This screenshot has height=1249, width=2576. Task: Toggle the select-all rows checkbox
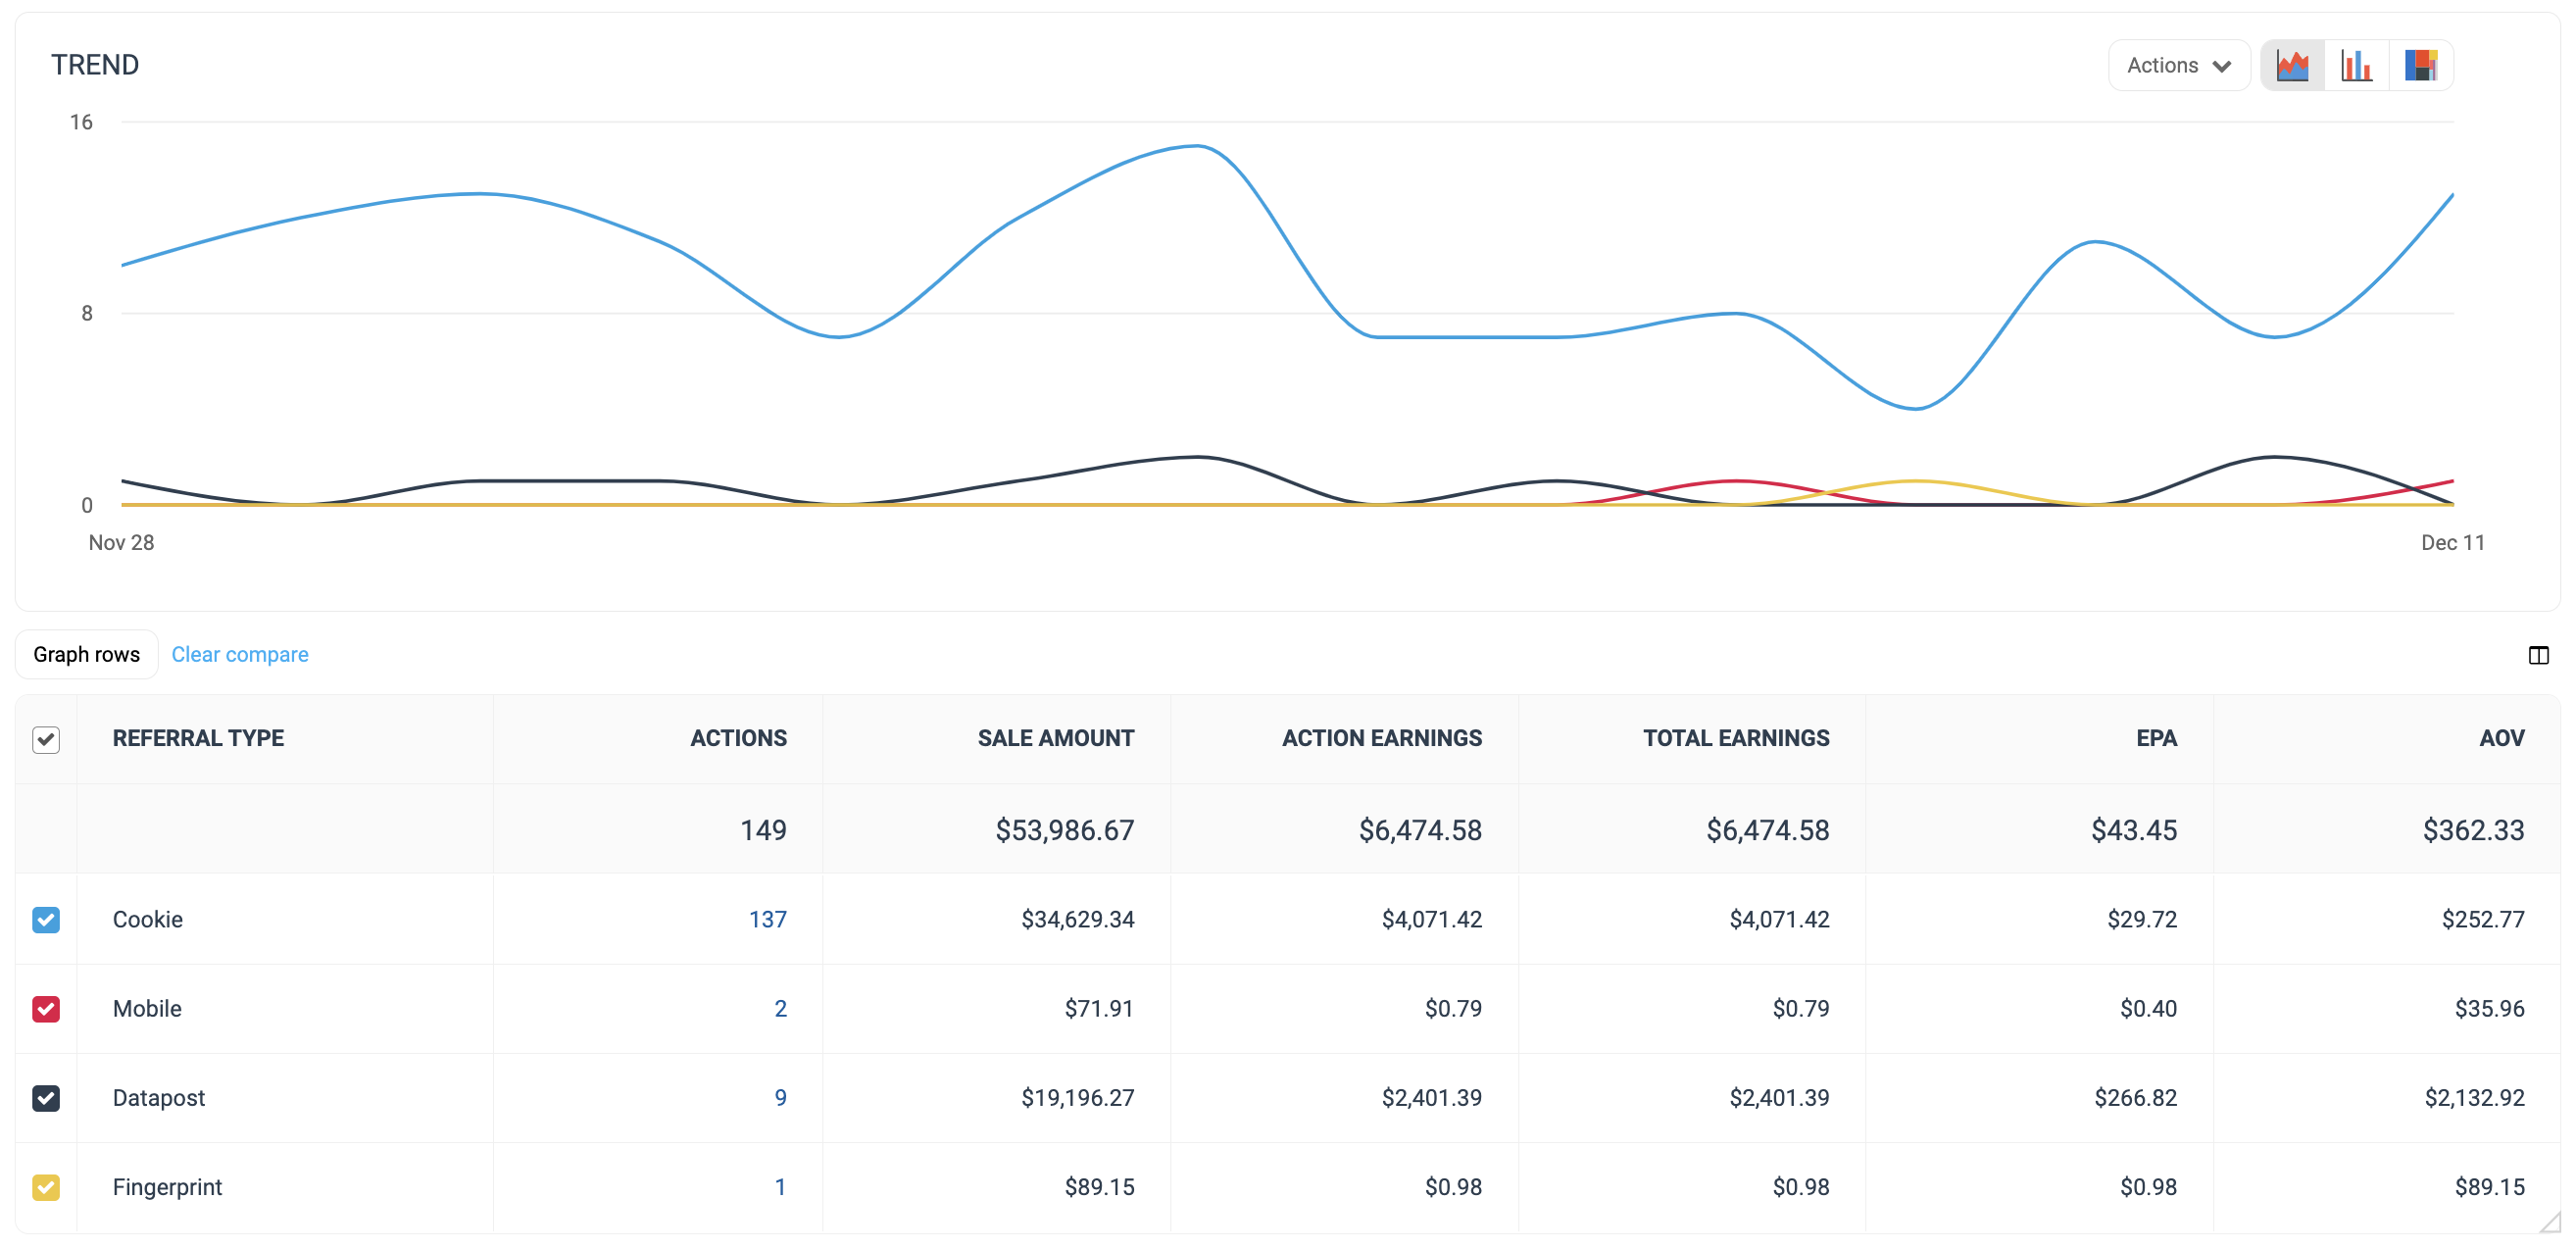[46, 739]
